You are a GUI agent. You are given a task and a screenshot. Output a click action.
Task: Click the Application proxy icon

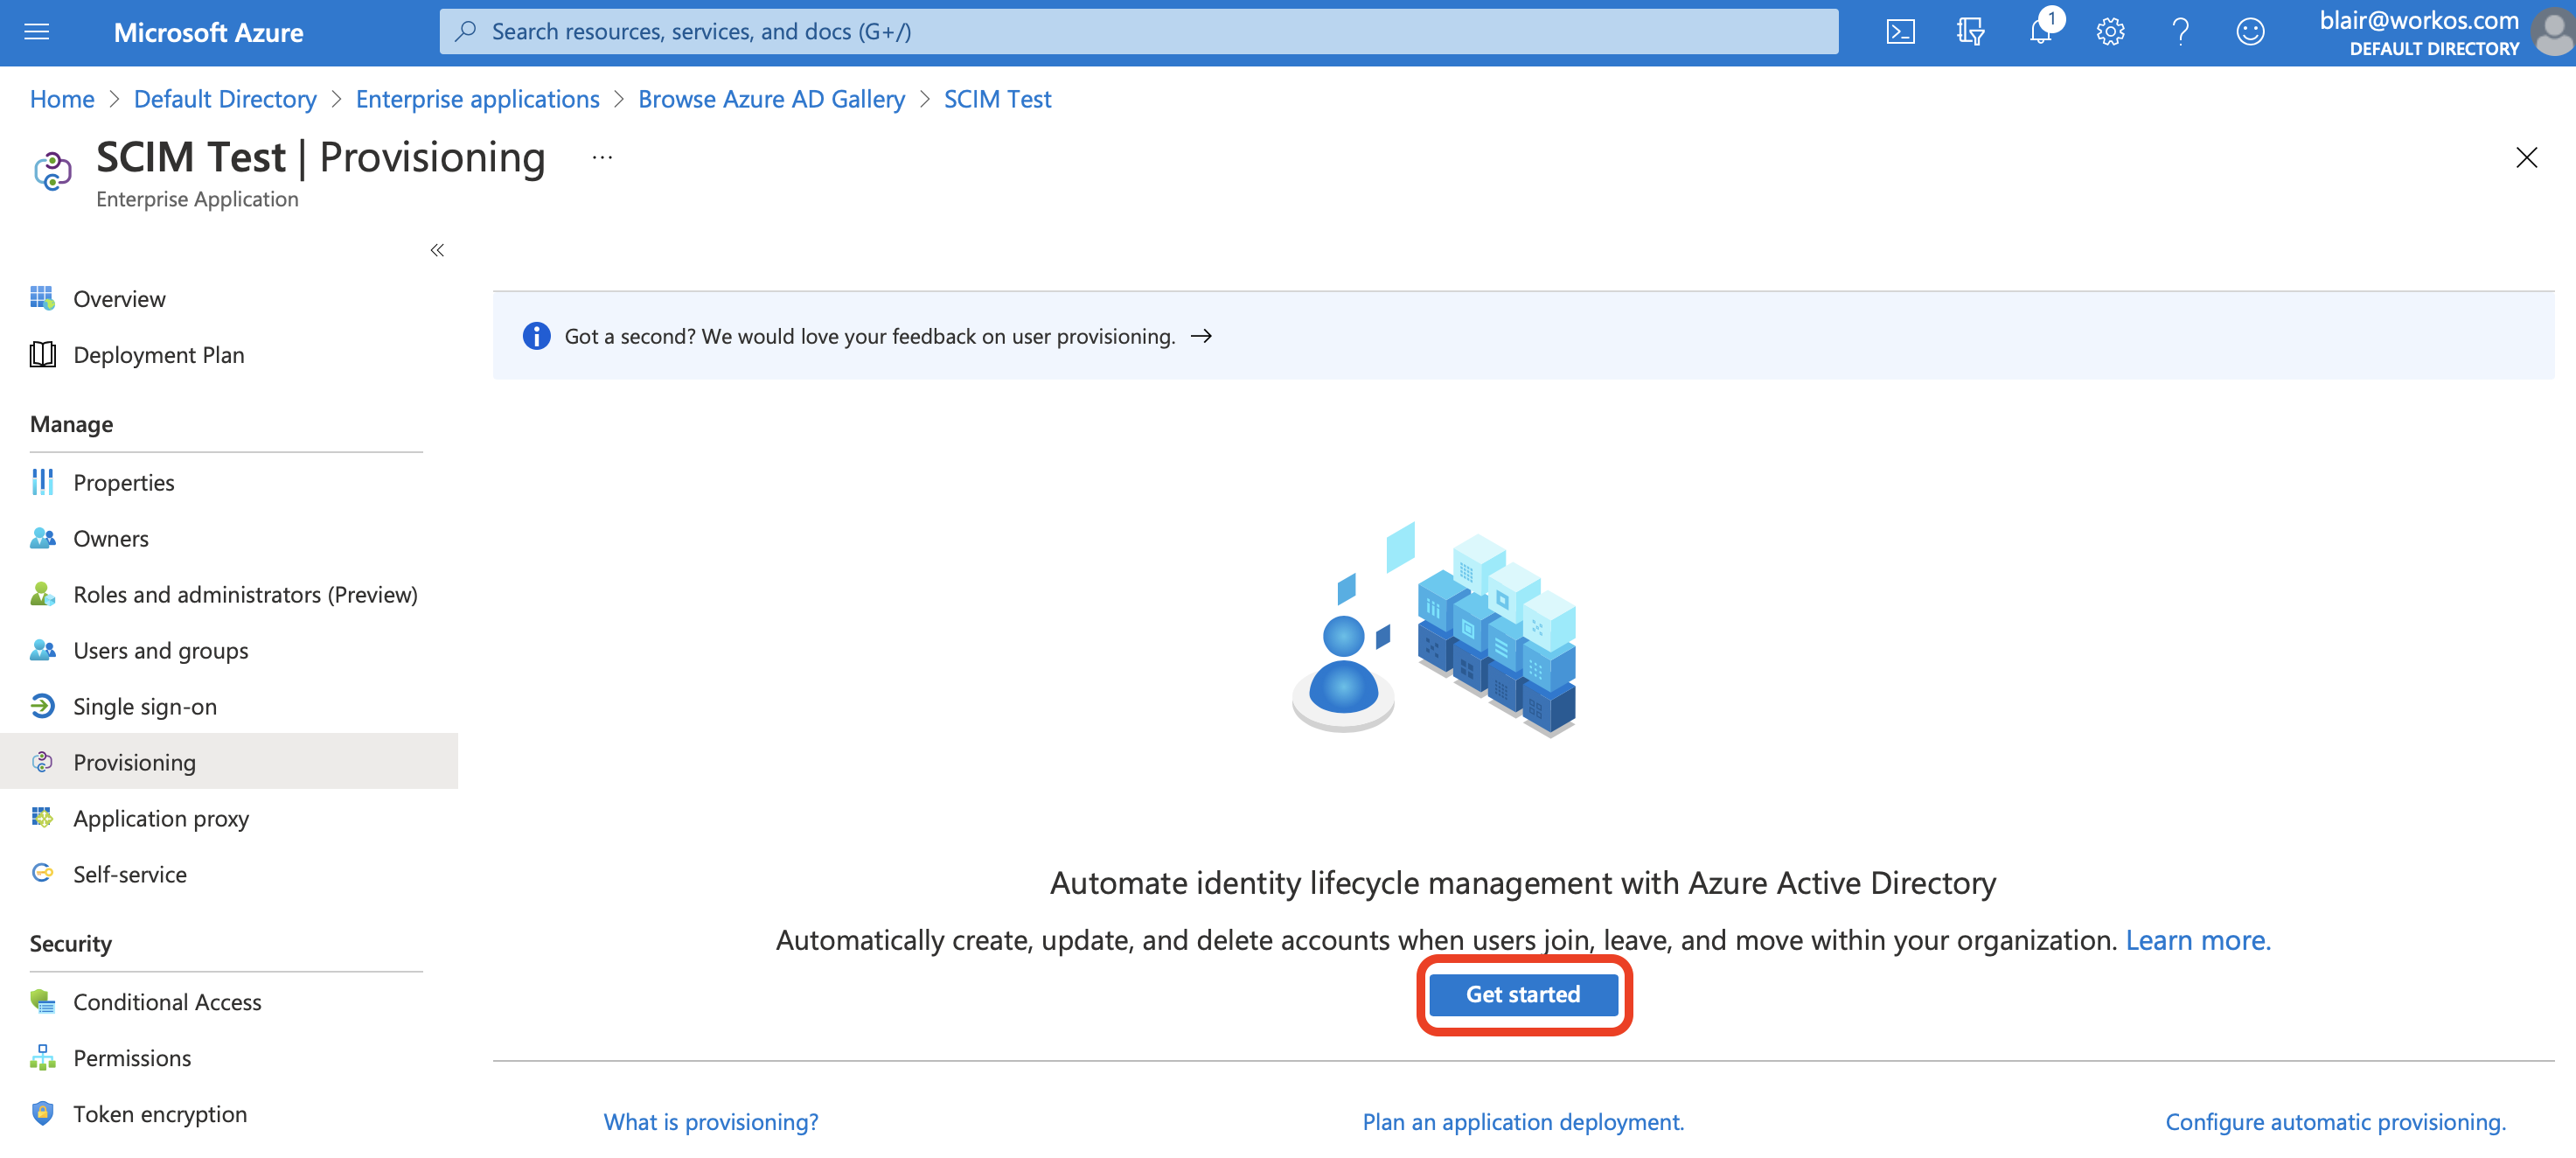pyautogui.click(x=42, y=818)
